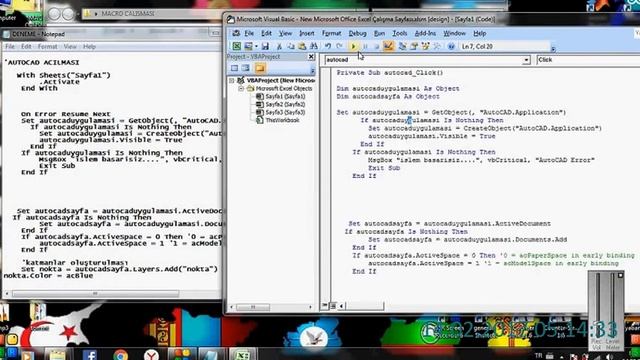The height and width of the screenshot is (360, 640).
Task: Open Excel from the taskbar
Action: click(x=242, y=355)
